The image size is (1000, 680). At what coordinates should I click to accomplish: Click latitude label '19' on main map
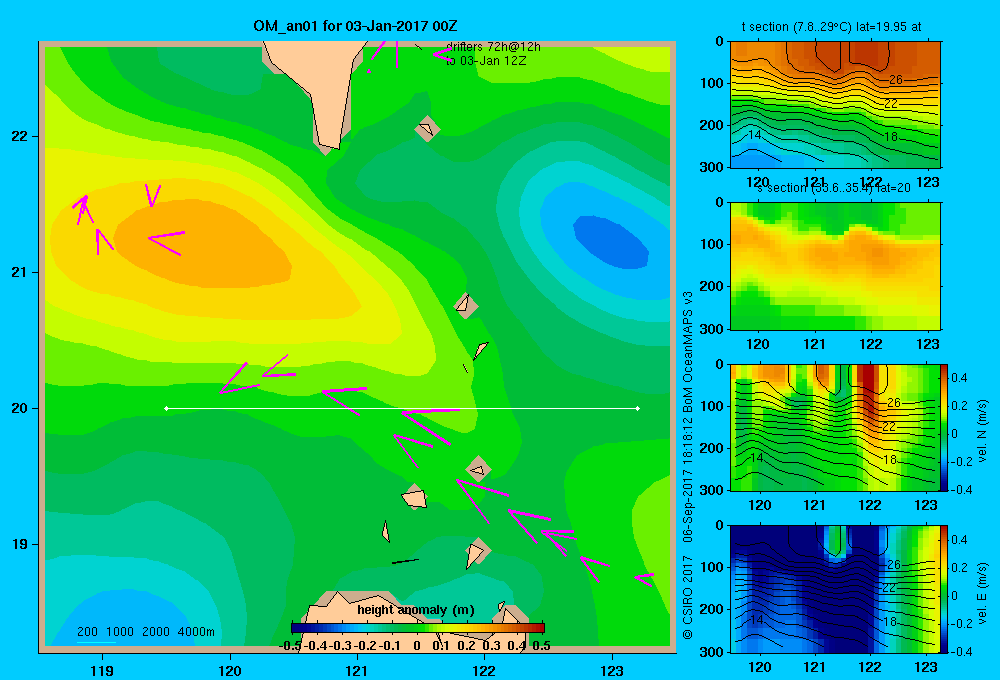[x=20, y=544]
